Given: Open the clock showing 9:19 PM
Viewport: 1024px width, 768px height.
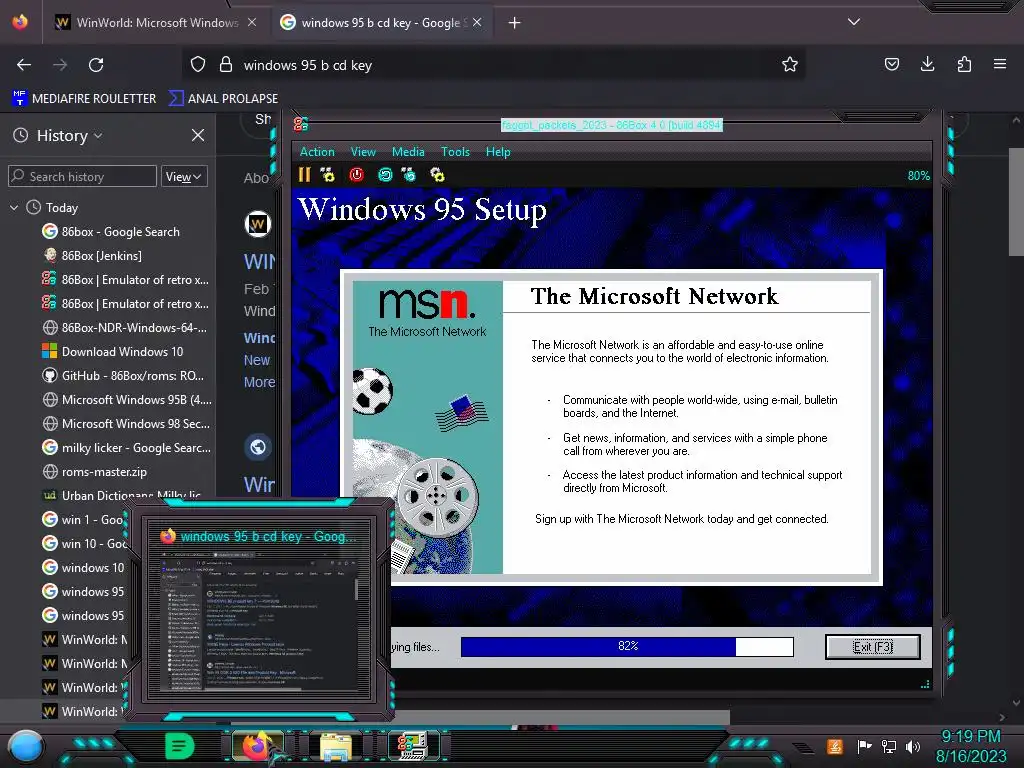Looking at the screenshot, I should pos(971,746).
